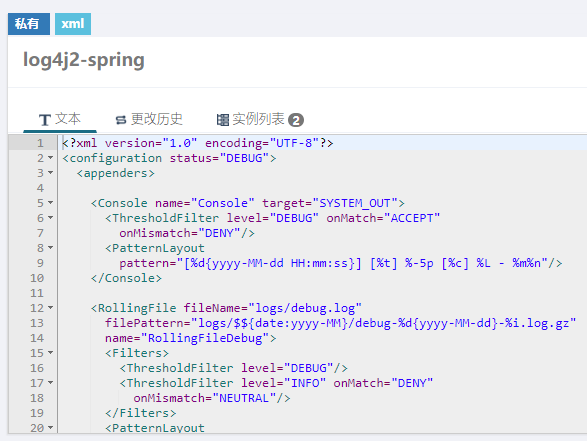
Task: Click the list icon of 实例列表
Action: 222,120
